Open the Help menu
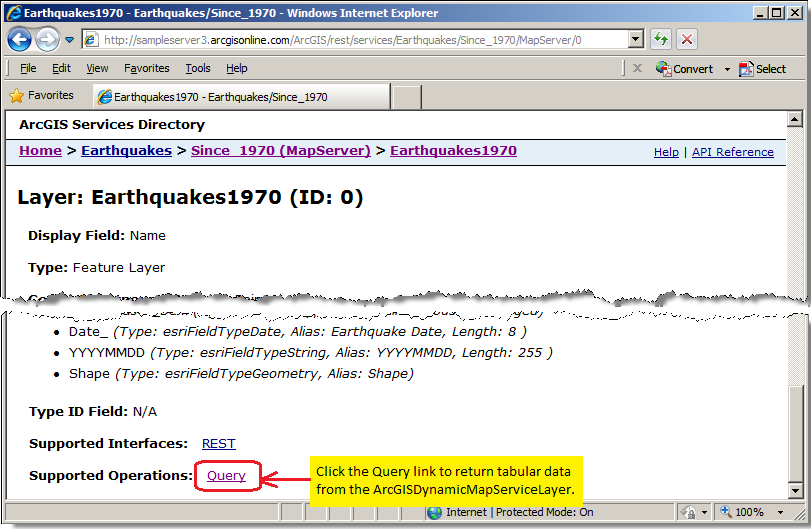The width and height of the screenshot is (811, 529). 236,68
